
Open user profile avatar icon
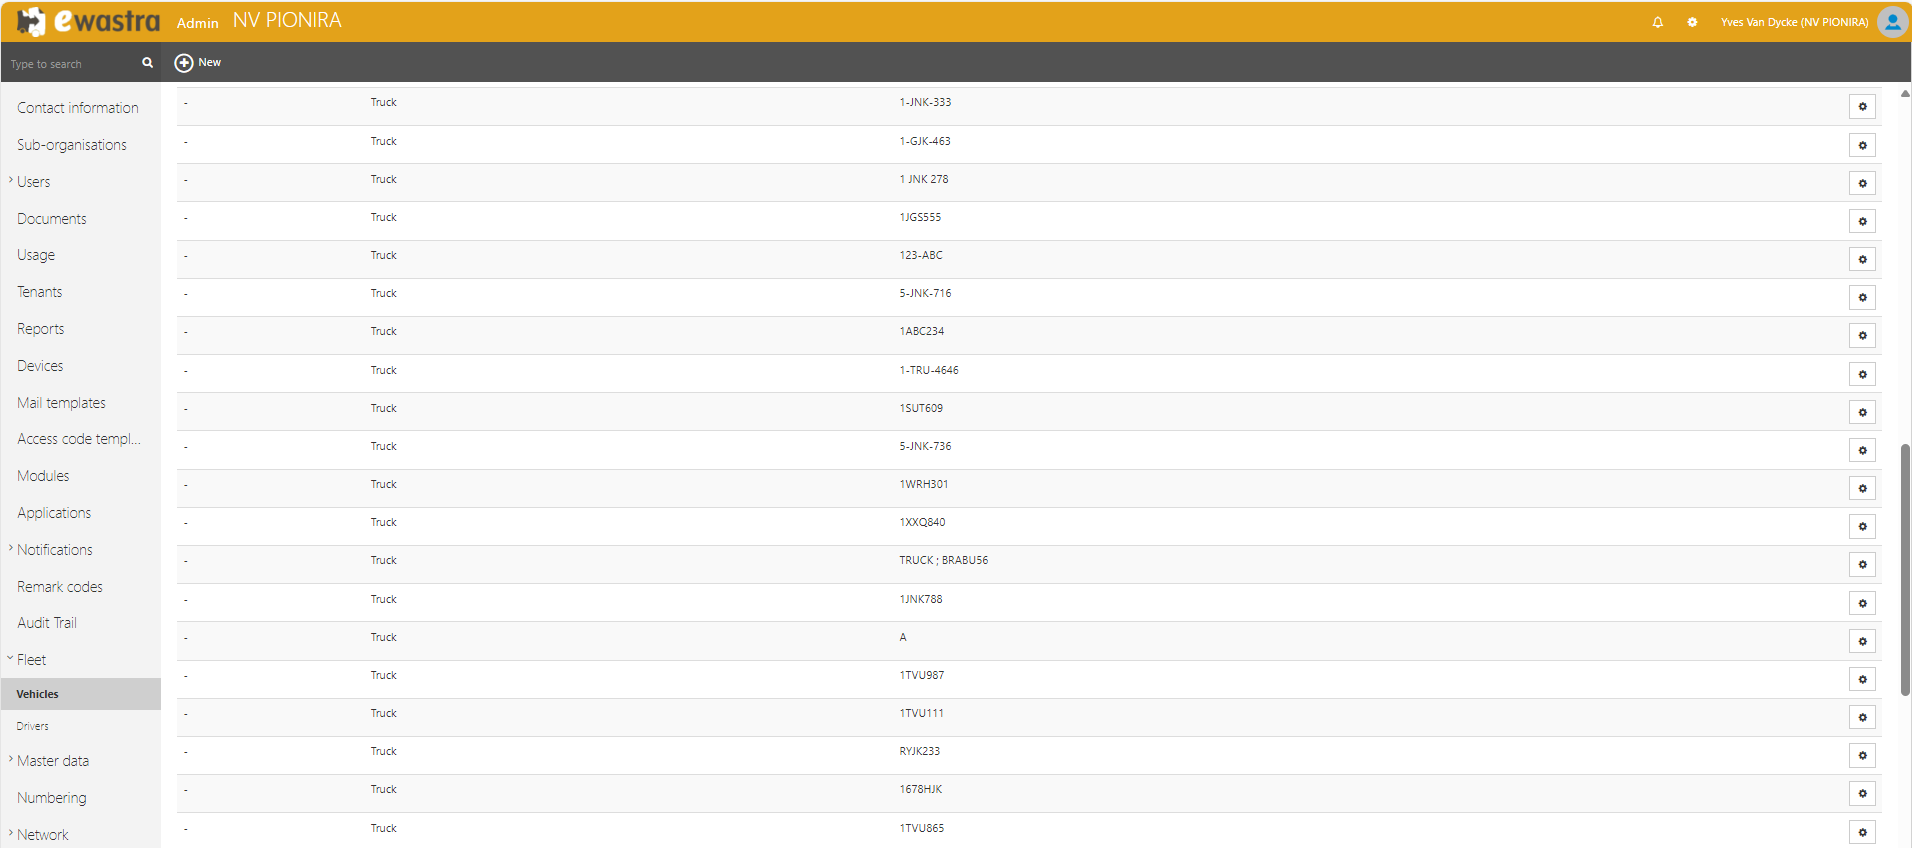click(1892, 21)
